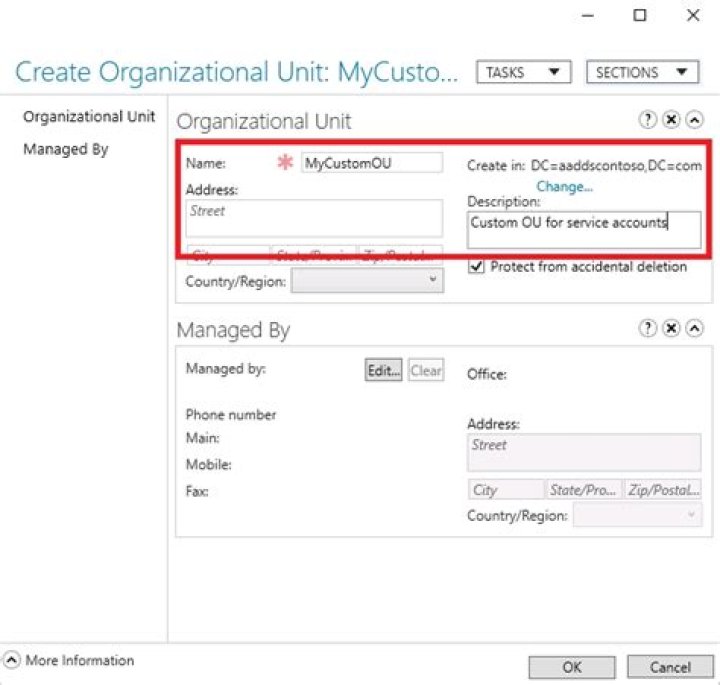Focus the Name field containing MyCustomOU
This screenshot has height=685, width=720.
point(372,163)
